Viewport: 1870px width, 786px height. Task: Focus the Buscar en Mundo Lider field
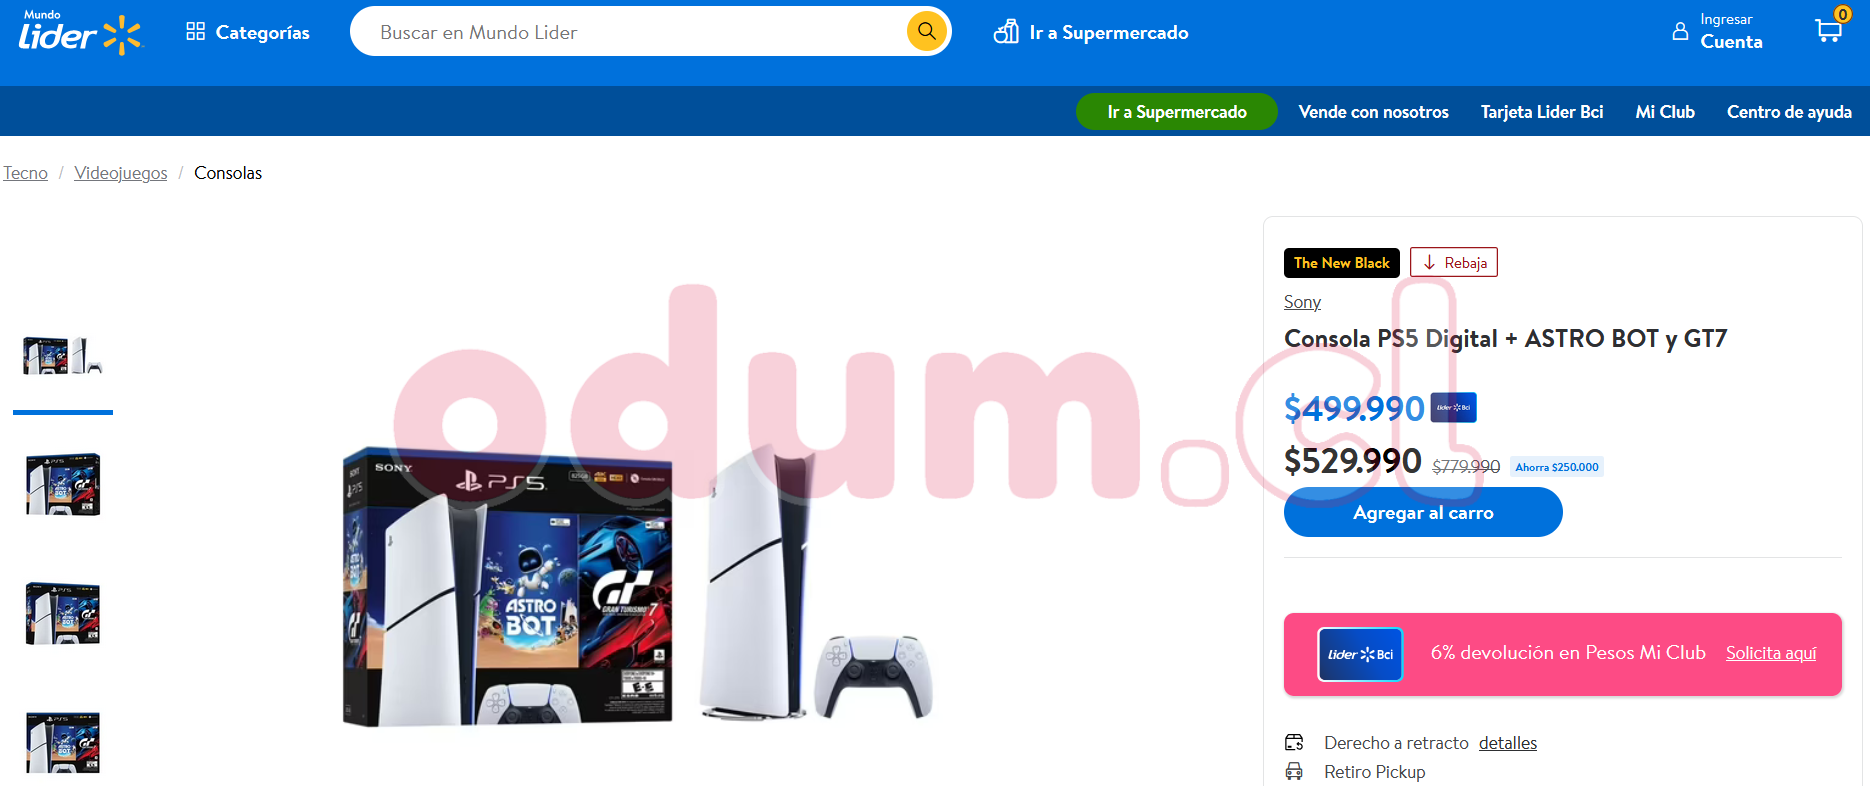click(640, 32)
